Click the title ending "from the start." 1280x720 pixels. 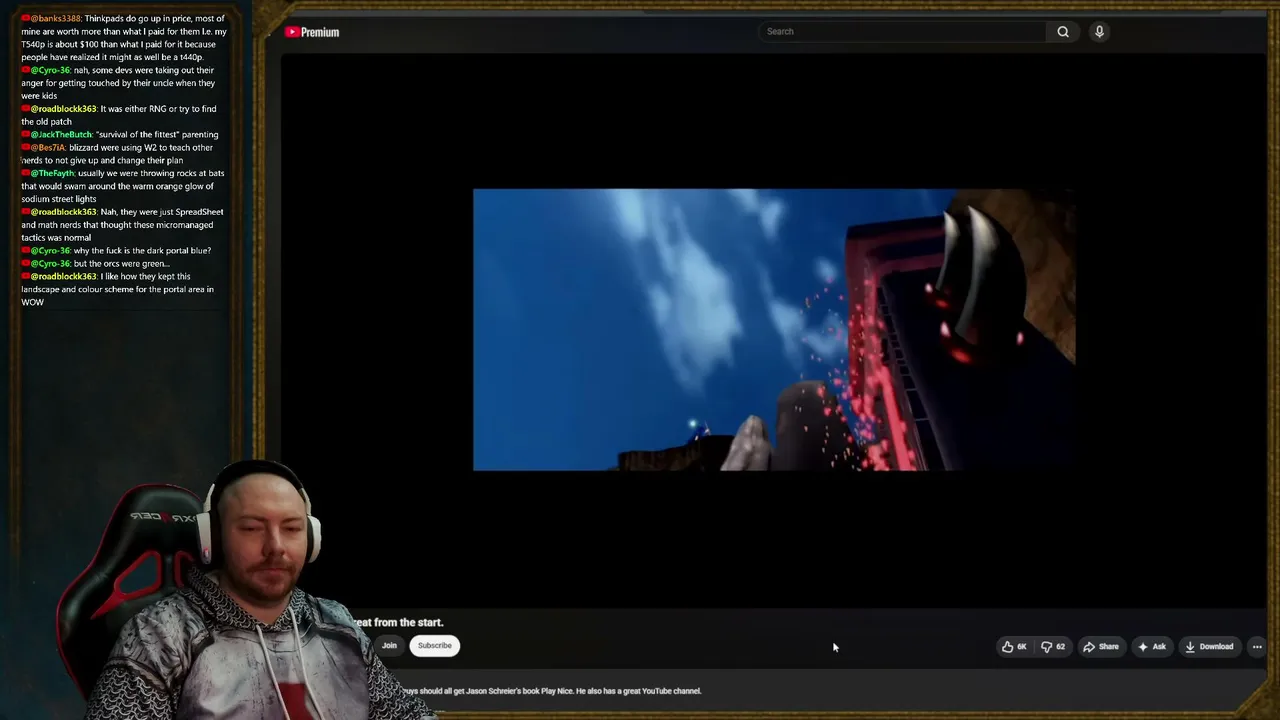pos(398,622)
